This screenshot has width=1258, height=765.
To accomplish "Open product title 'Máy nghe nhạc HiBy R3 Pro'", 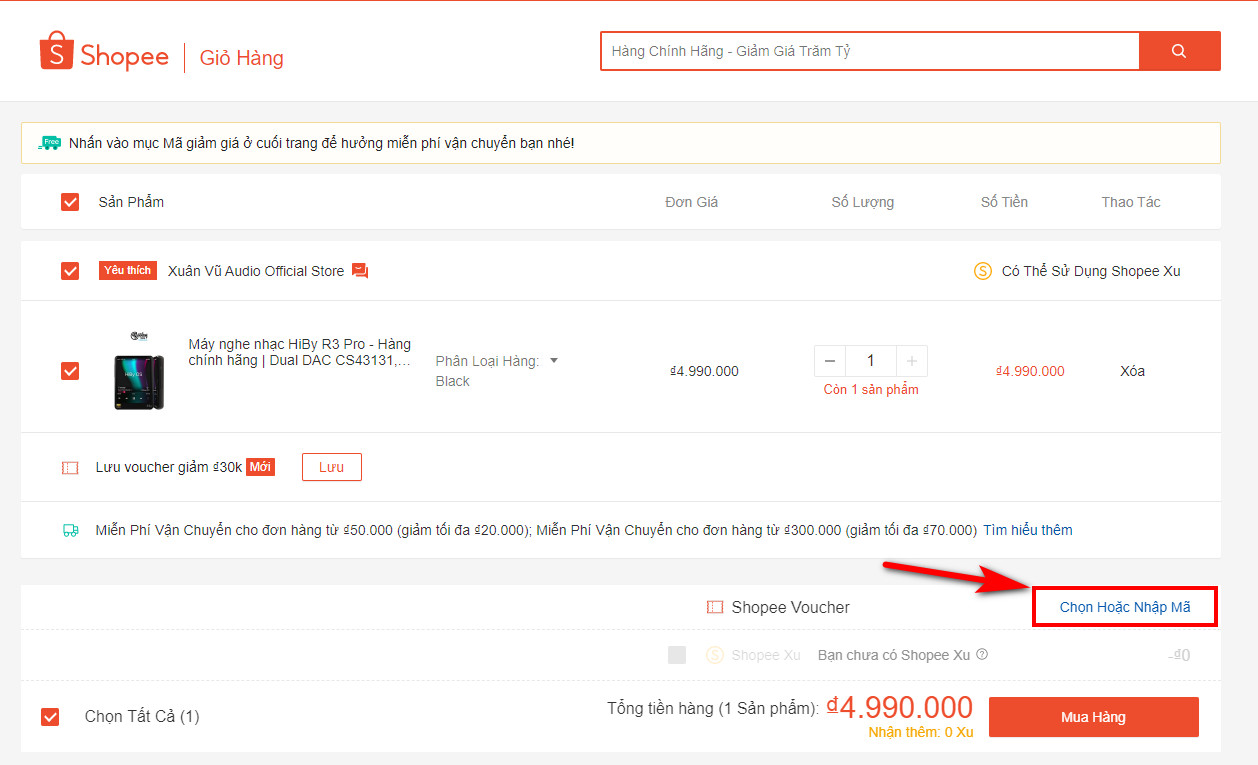I will pyautogui.click(x=299, y=352).
